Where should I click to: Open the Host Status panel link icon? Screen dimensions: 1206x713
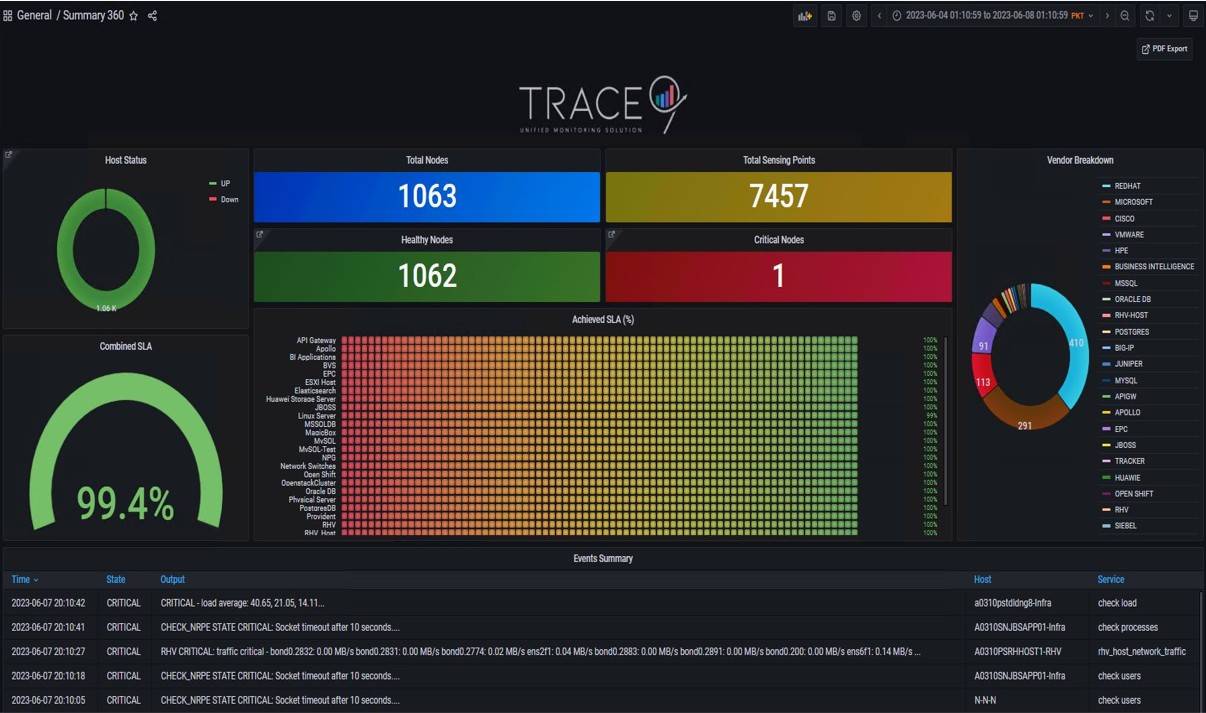tap(9, 155)
